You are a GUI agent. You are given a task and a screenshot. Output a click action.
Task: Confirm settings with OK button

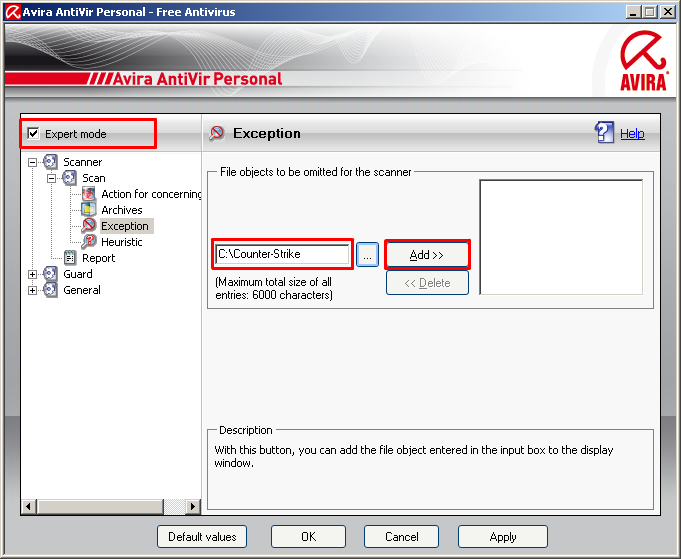[308, 537]
